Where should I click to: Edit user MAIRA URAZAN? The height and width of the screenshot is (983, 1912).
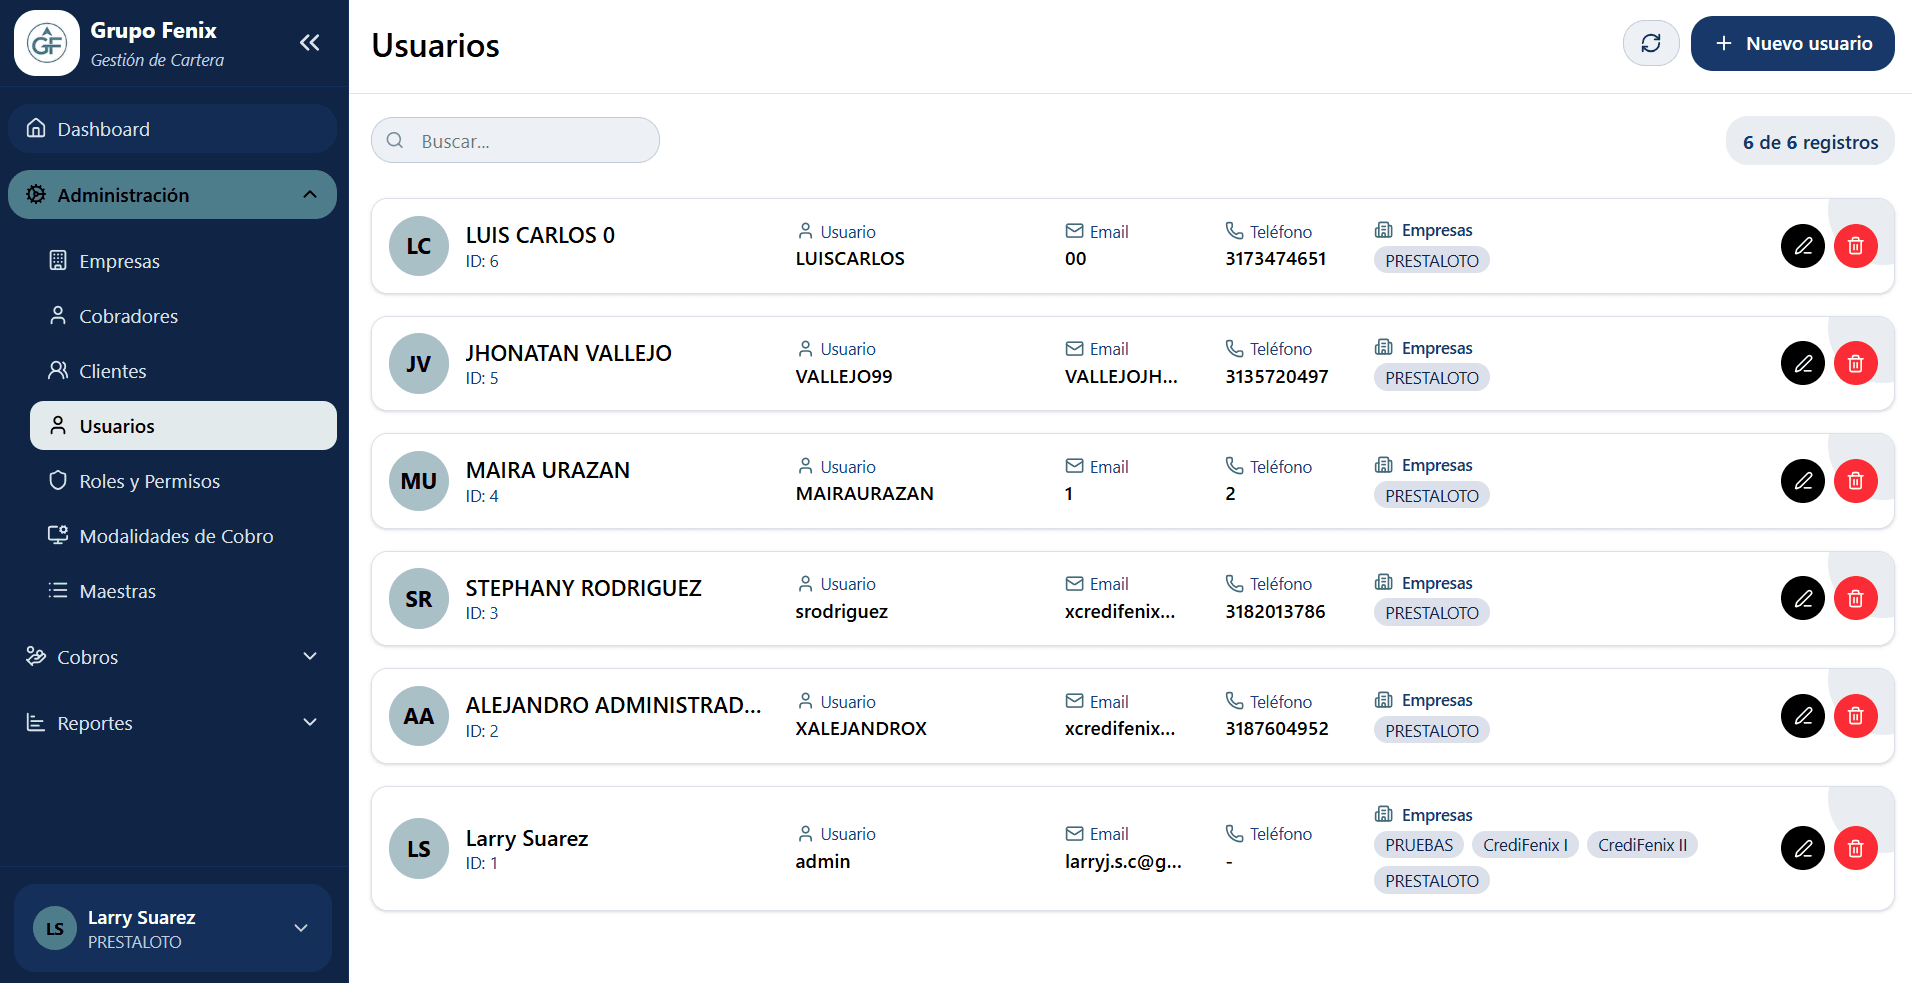(x=1802, y=481)
